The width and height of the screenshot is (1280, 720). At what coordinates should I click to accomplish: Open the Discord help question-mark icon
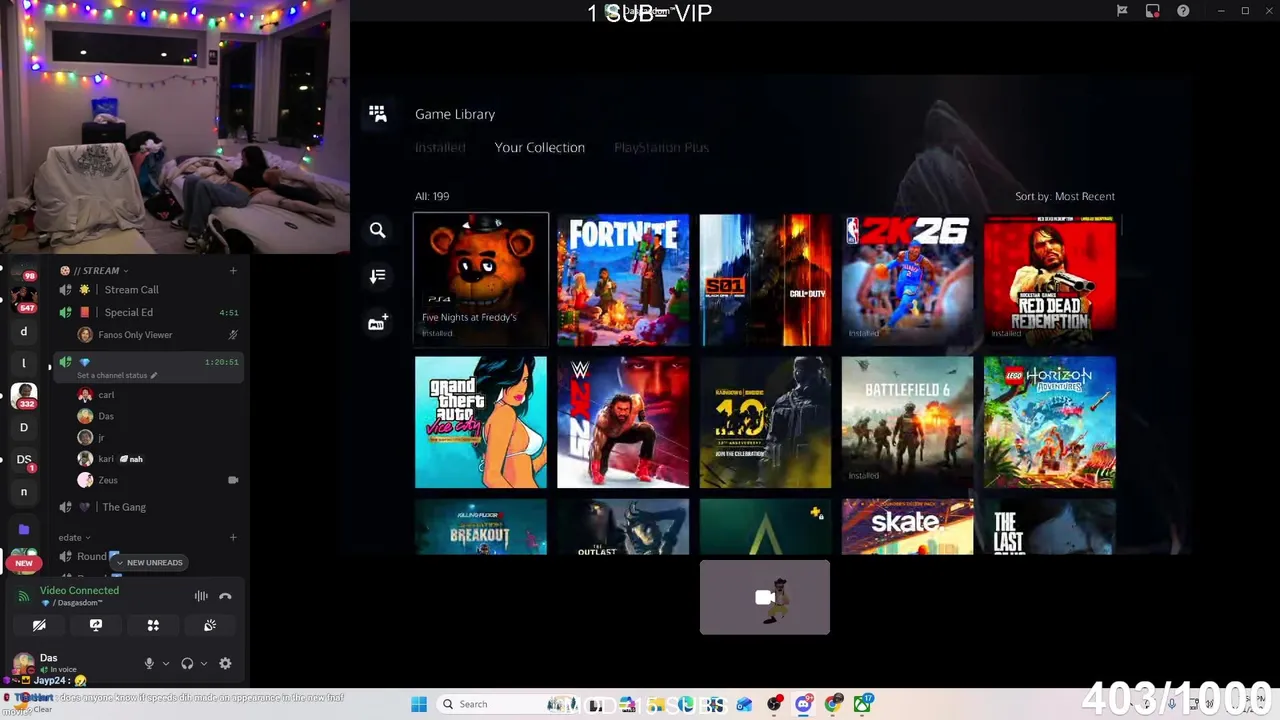[x=1183, y=11]
